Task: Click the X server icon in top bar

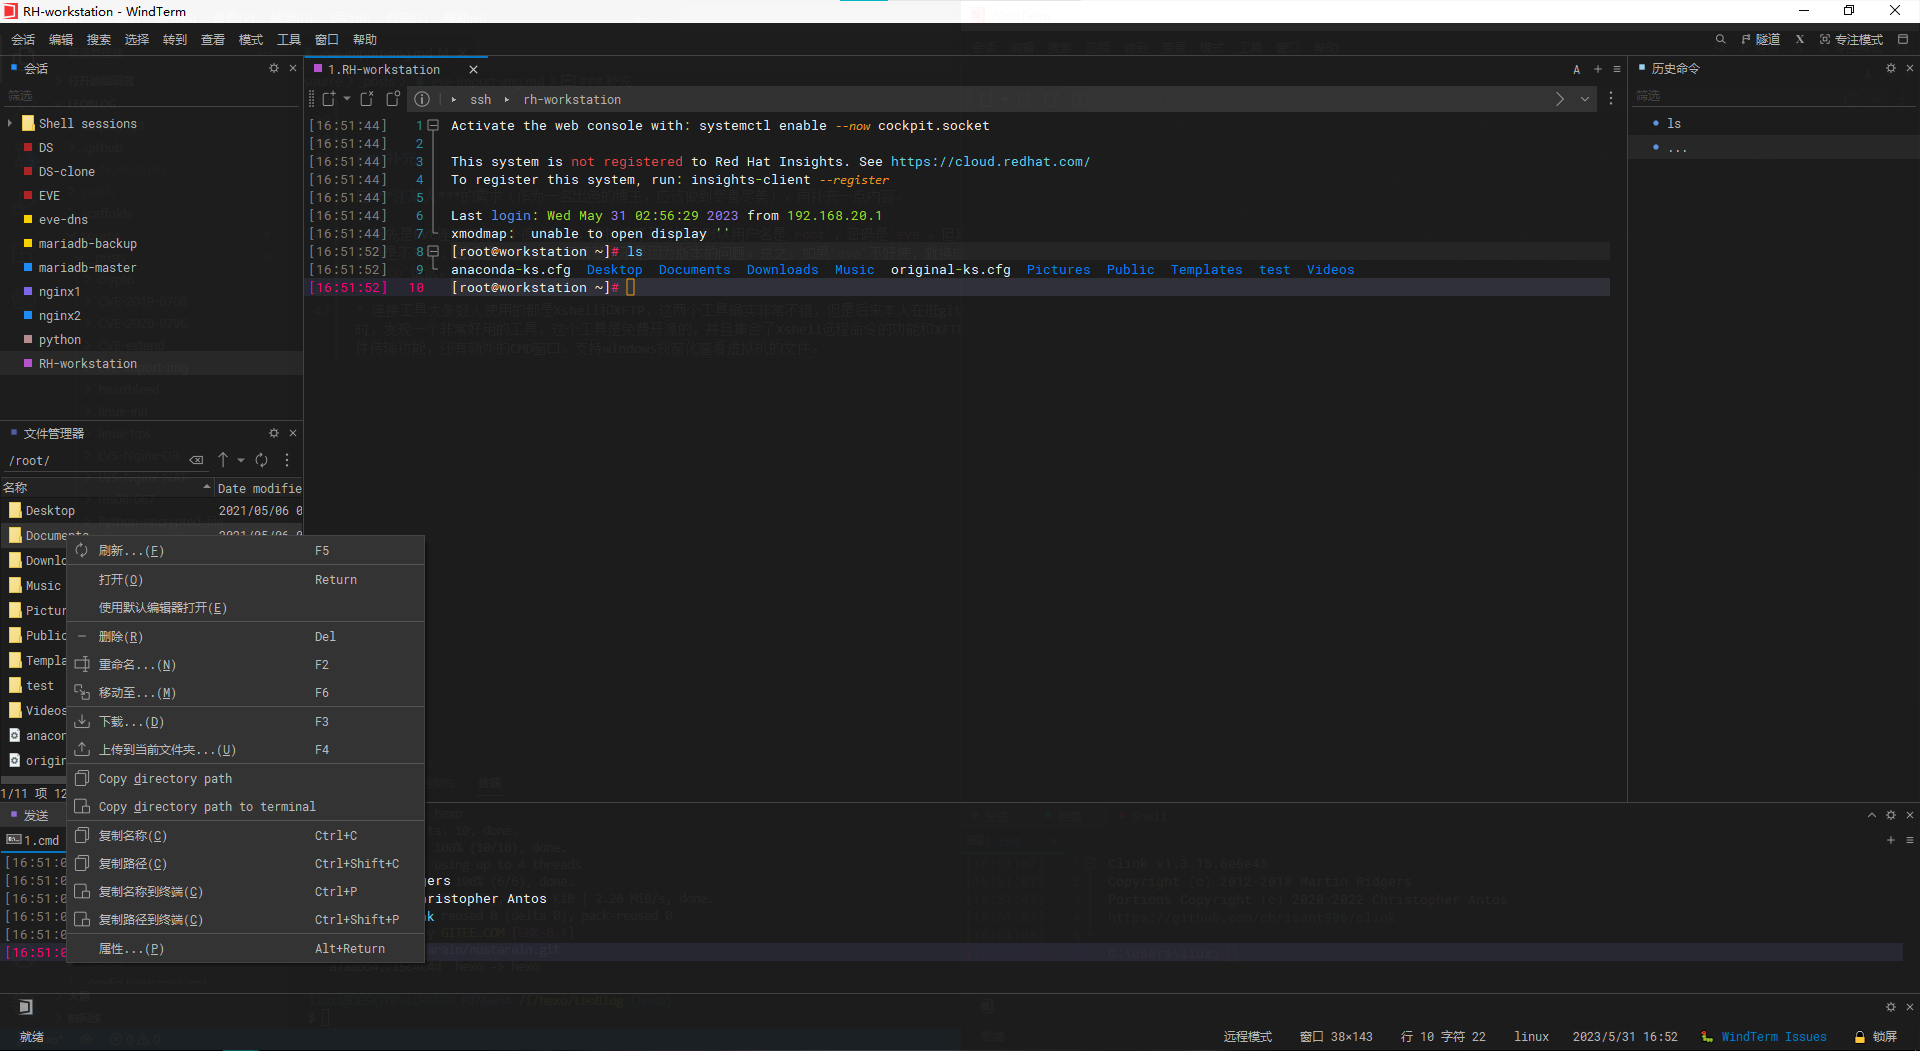Action: point(1800,39)
